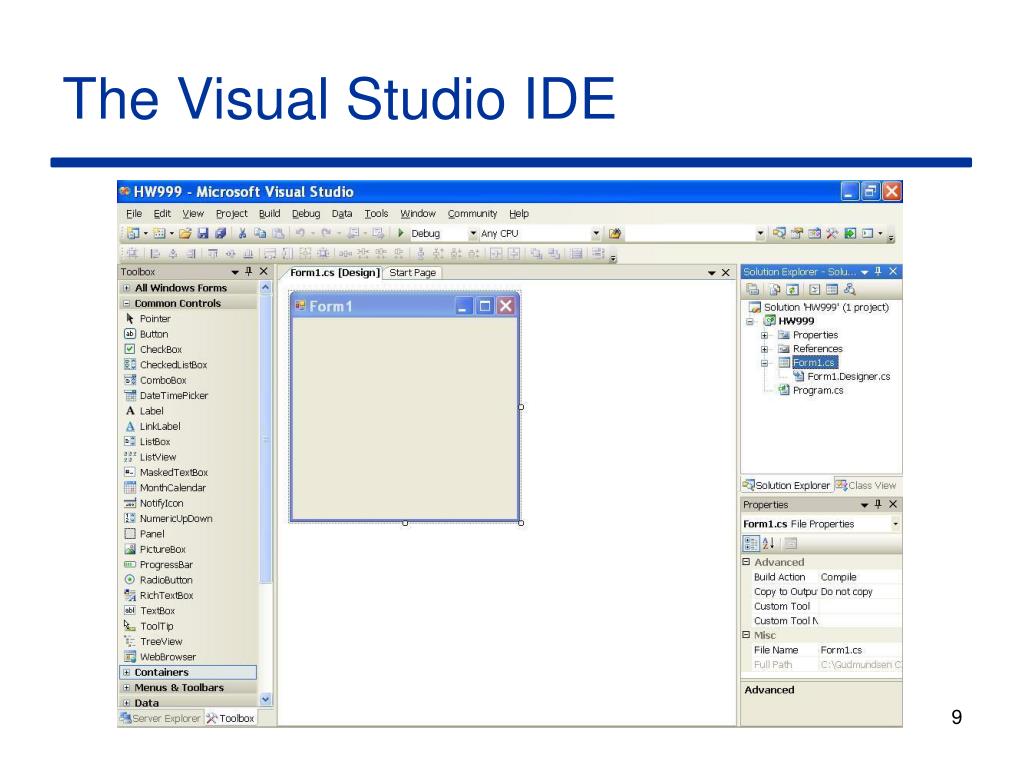Click the Save floppy disk icon
The height and width of the screenshot is (768, 1024).
[202, 233]
